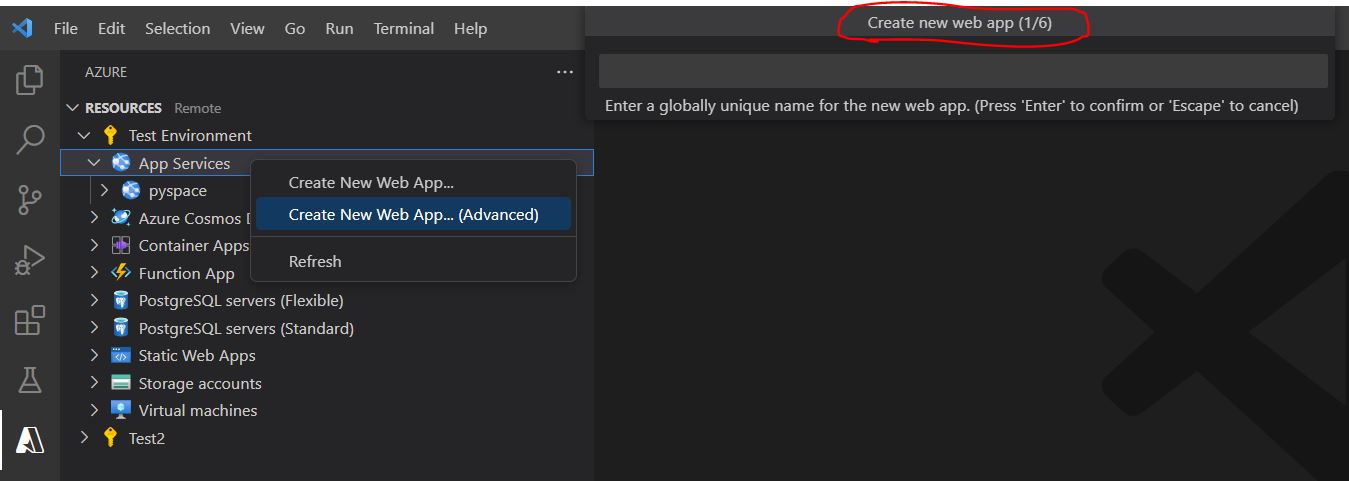Select Storage accounts in resource tree
This screenshot has width=1349, height=481.
(199, 383)
